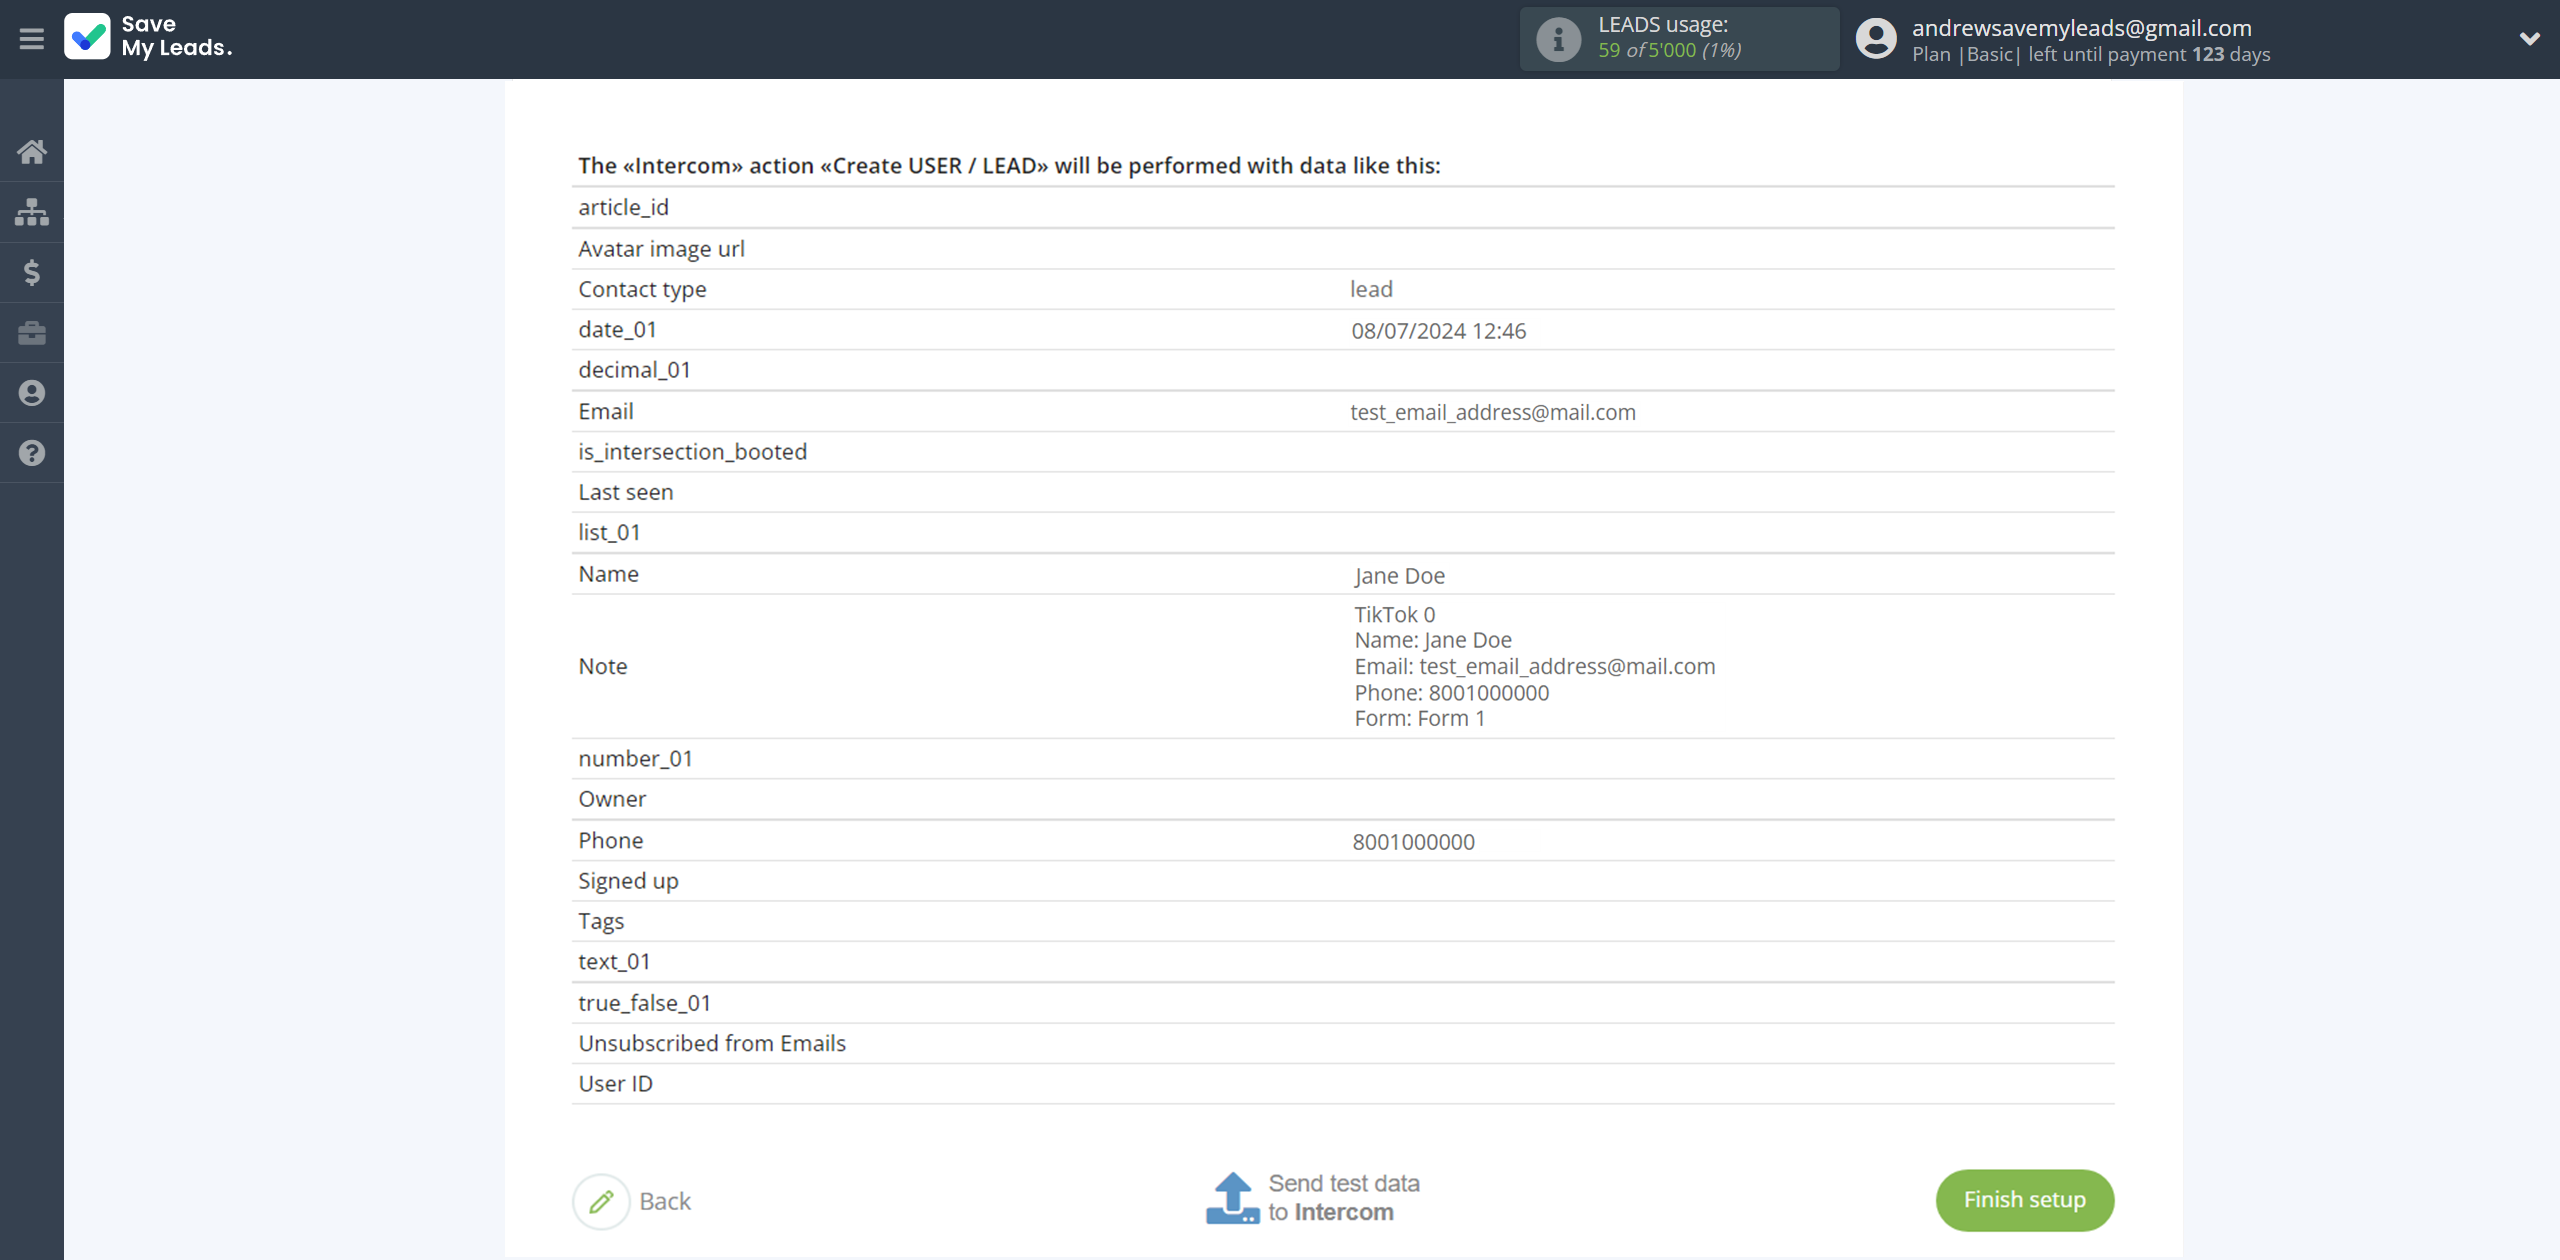This screenshot has width=2560, height=1260.
Task: Click the Back button label
Action: [665, 1201]
